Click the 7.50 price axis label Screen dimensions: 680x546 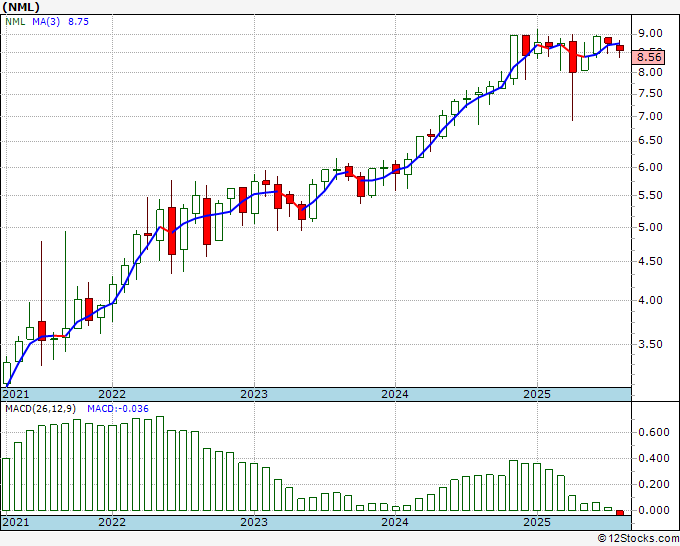(x=650, y=94)
